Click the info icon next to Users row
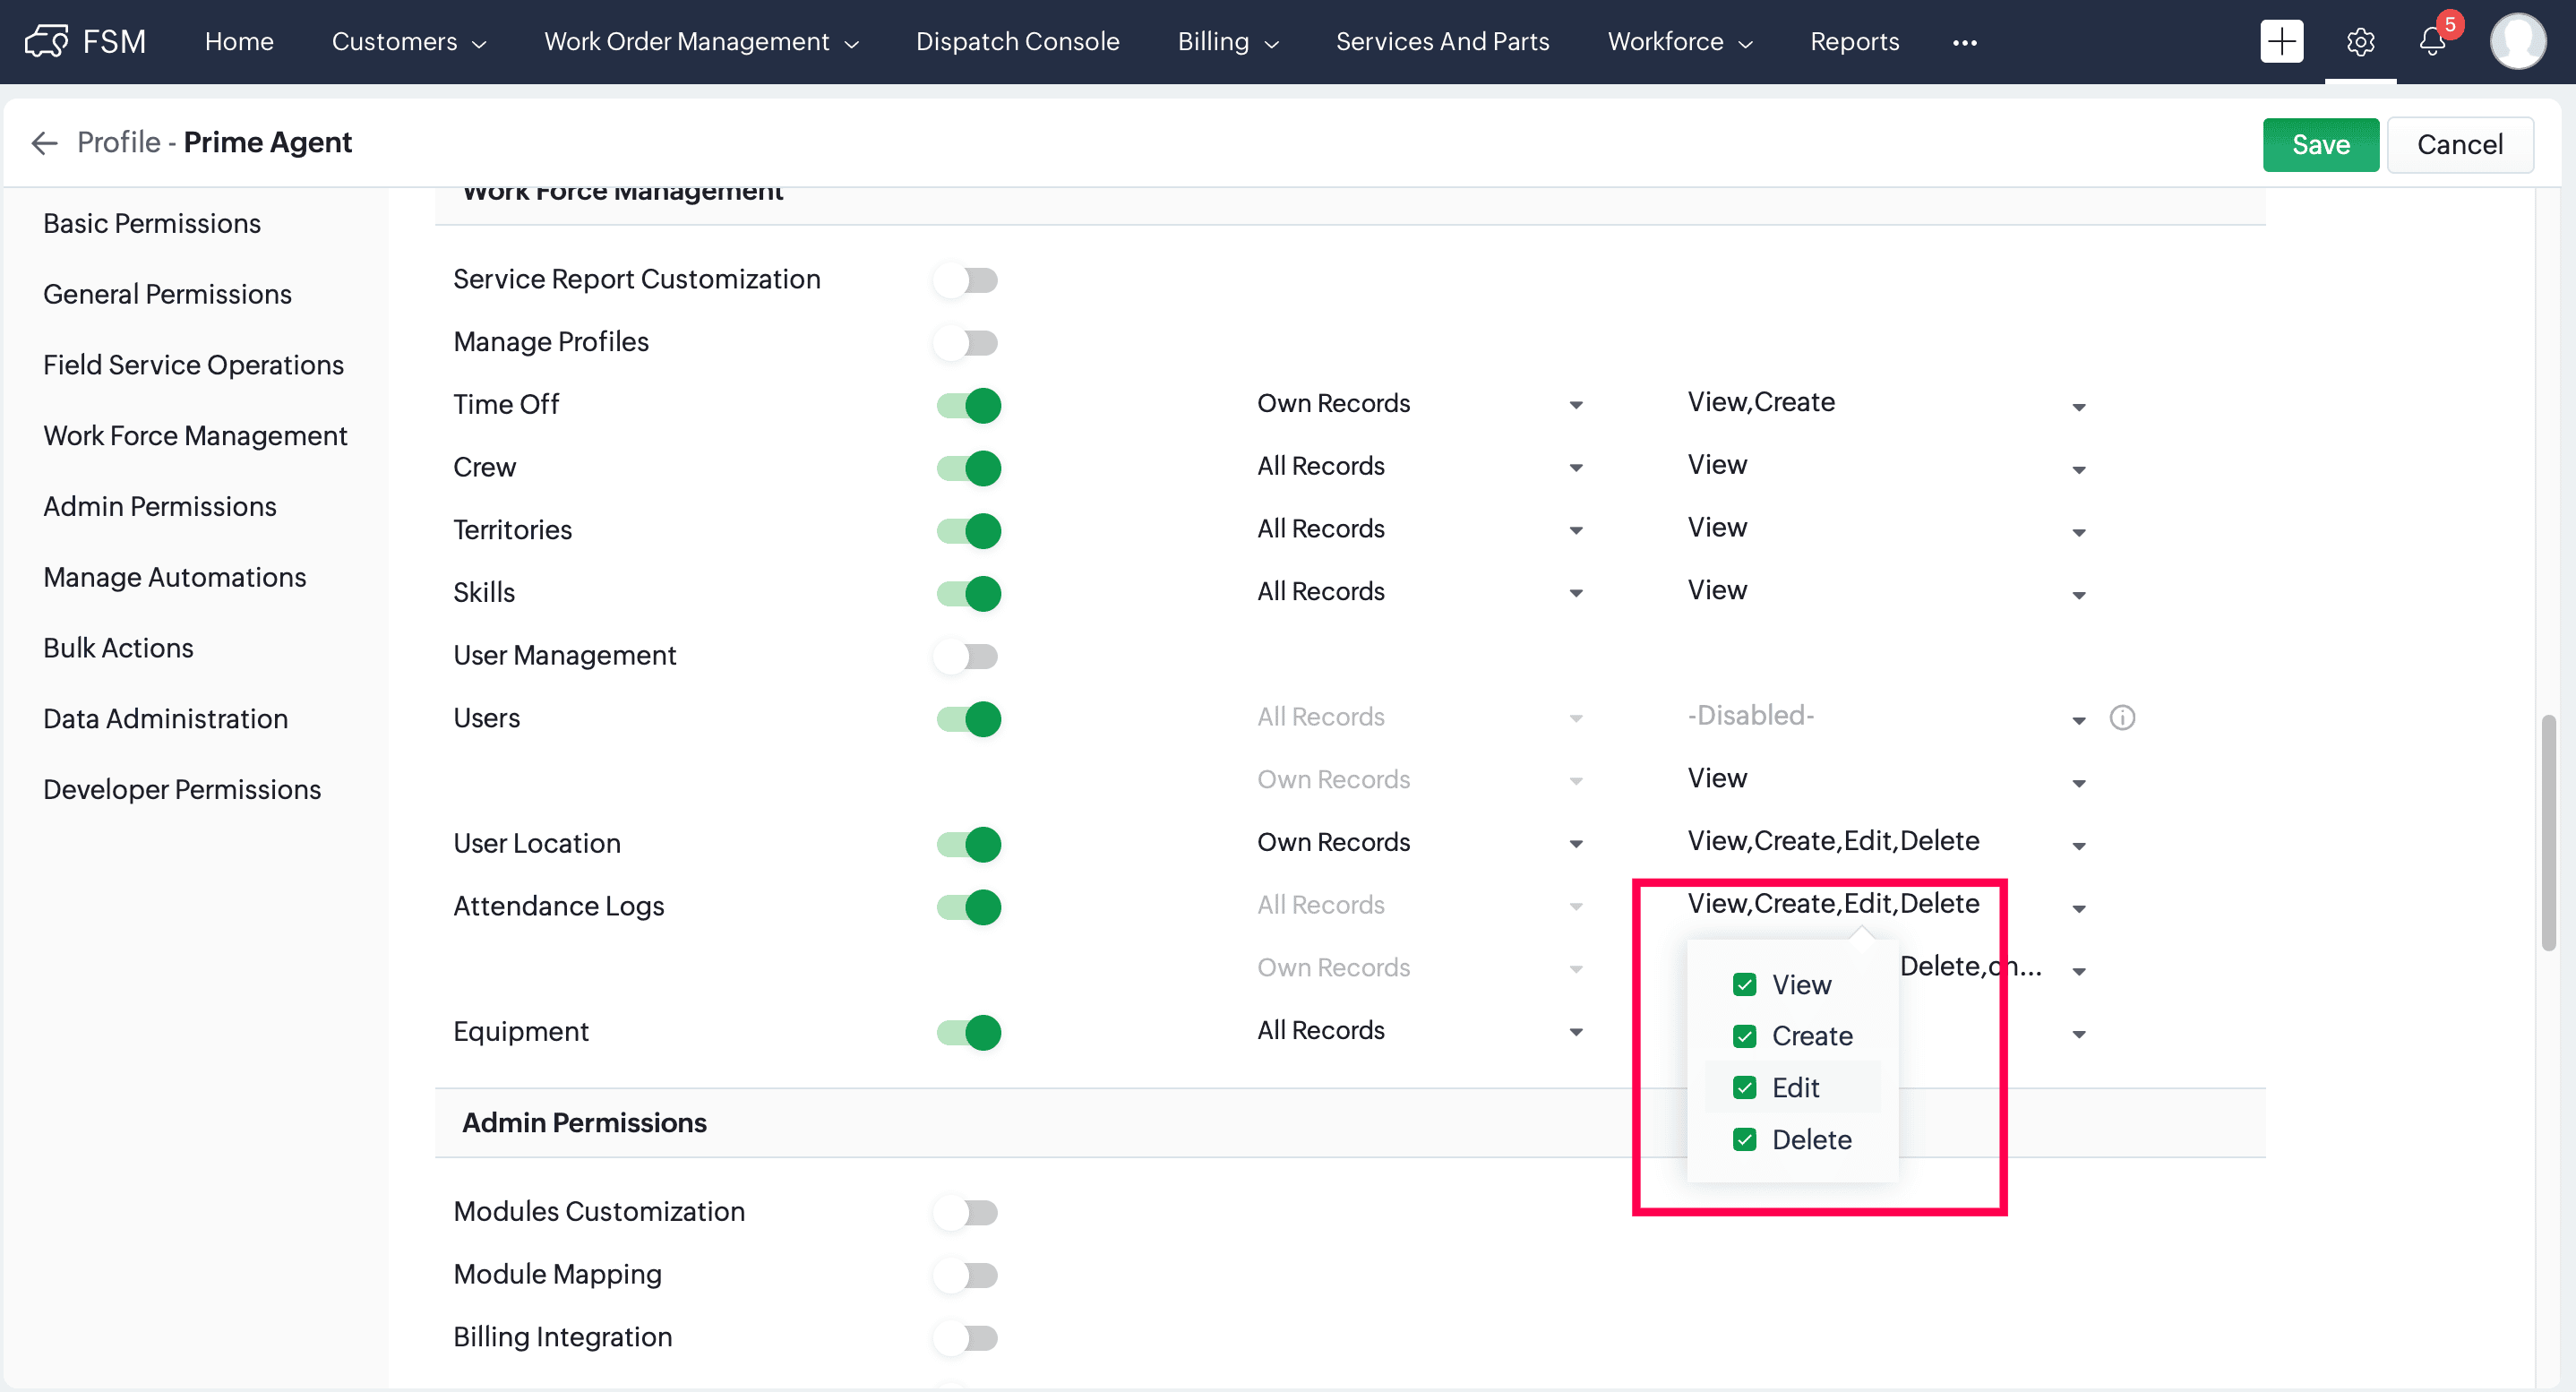 (2122, 718)
